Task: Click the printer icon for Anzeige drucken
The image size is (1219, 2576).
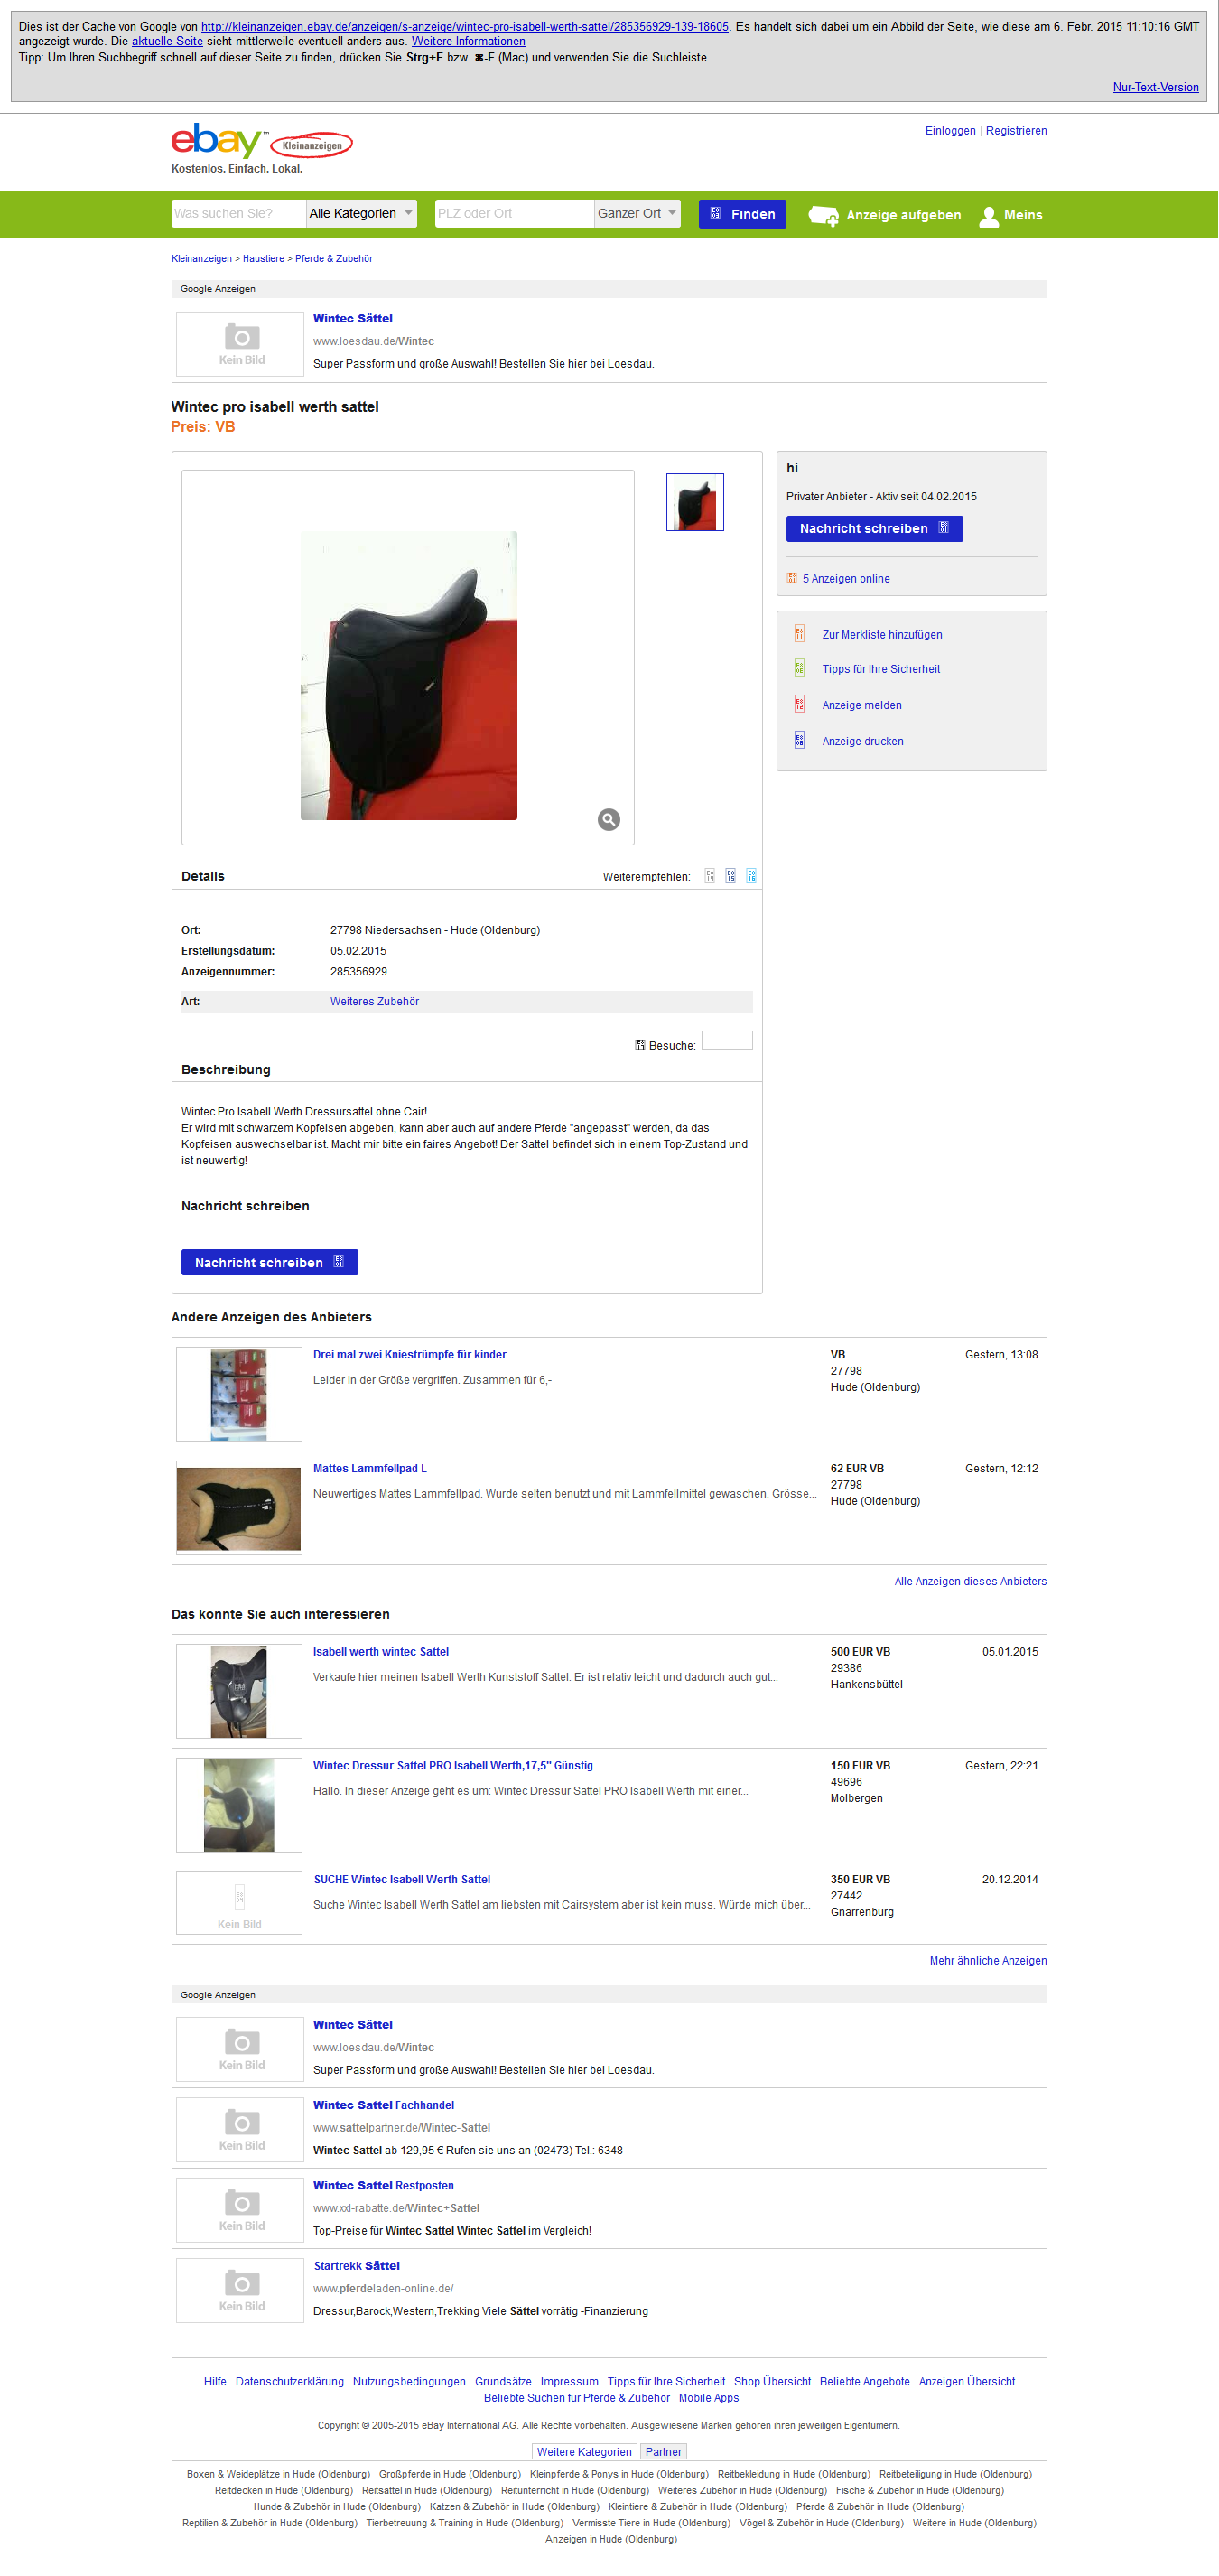Action: [799, 740]
